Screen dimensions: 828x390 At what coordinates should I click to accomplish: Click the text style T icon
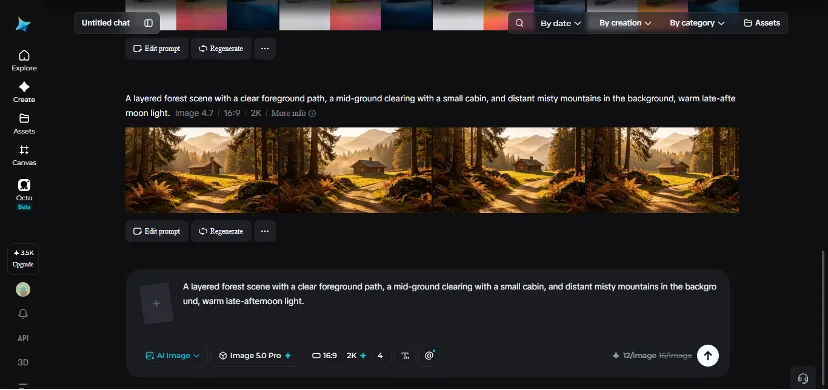[x=406, y=356]
